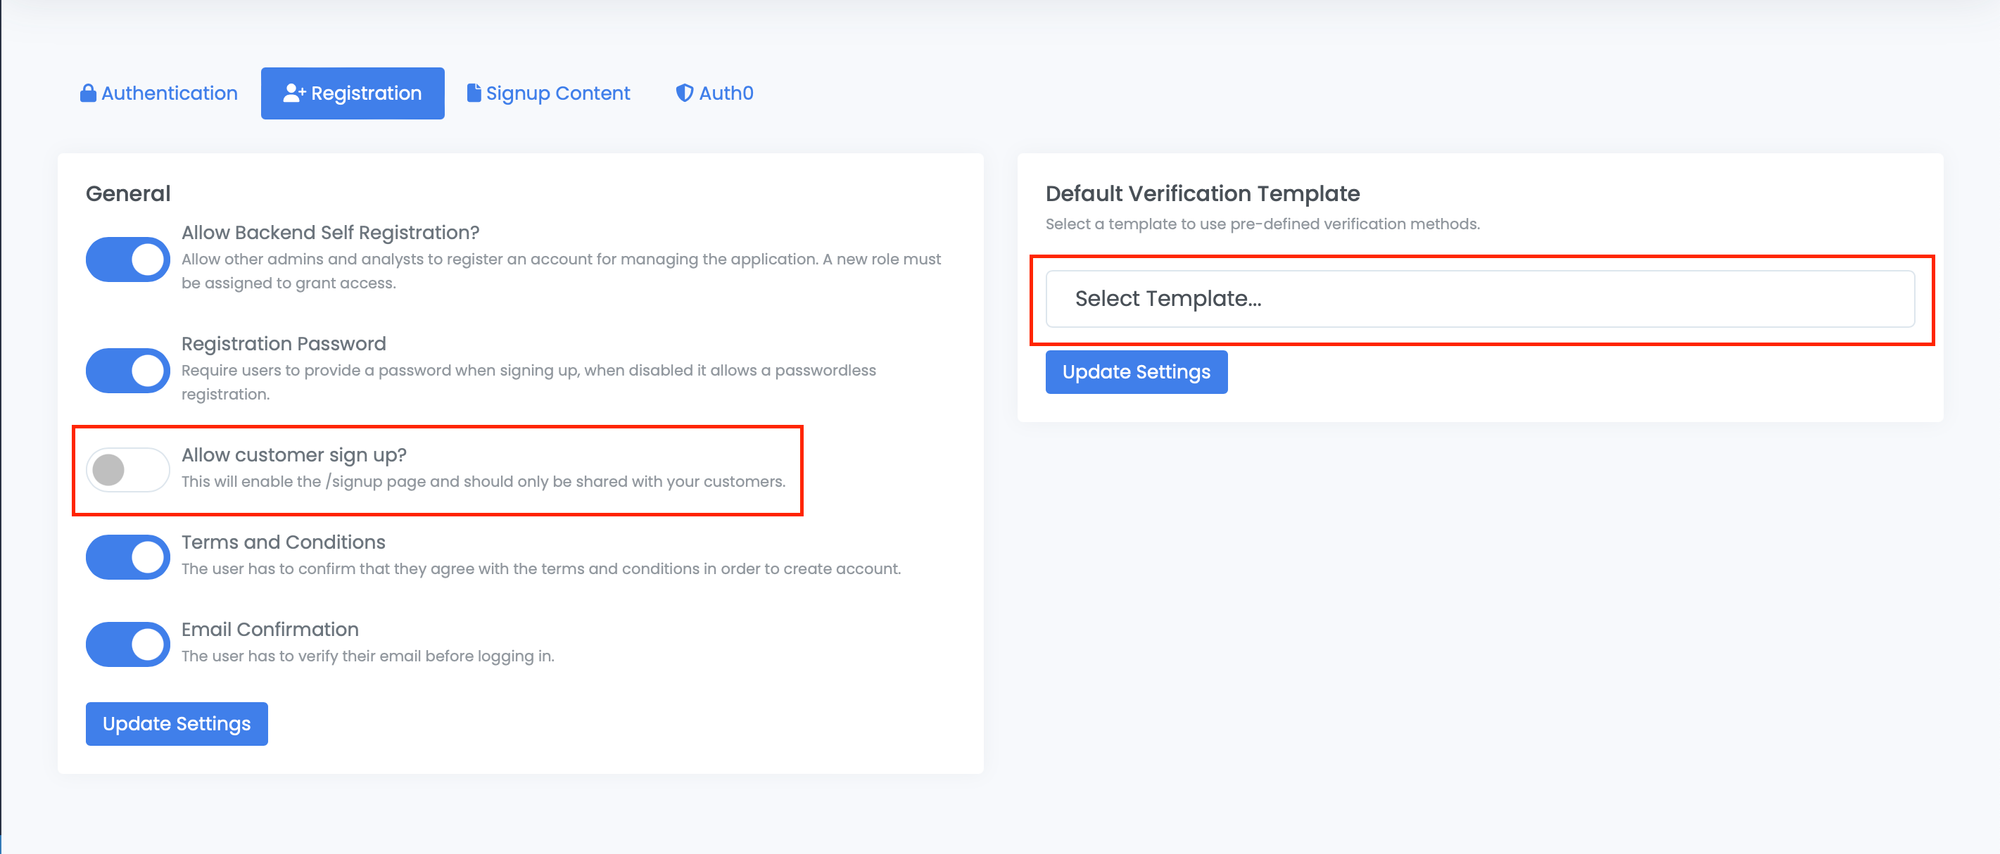Click the "Default Verification Template" heading
Image resolution: width=2000 pixels, height=854 pixels.
click(x=1202, y=194)
